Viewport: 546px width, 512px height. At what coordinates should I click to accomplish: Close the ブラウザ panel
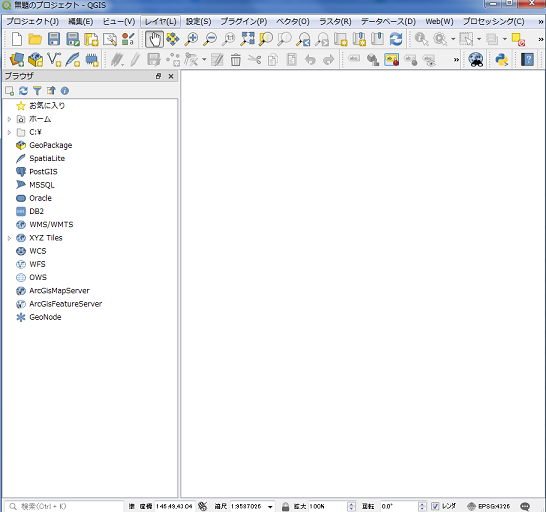point(171,76)
